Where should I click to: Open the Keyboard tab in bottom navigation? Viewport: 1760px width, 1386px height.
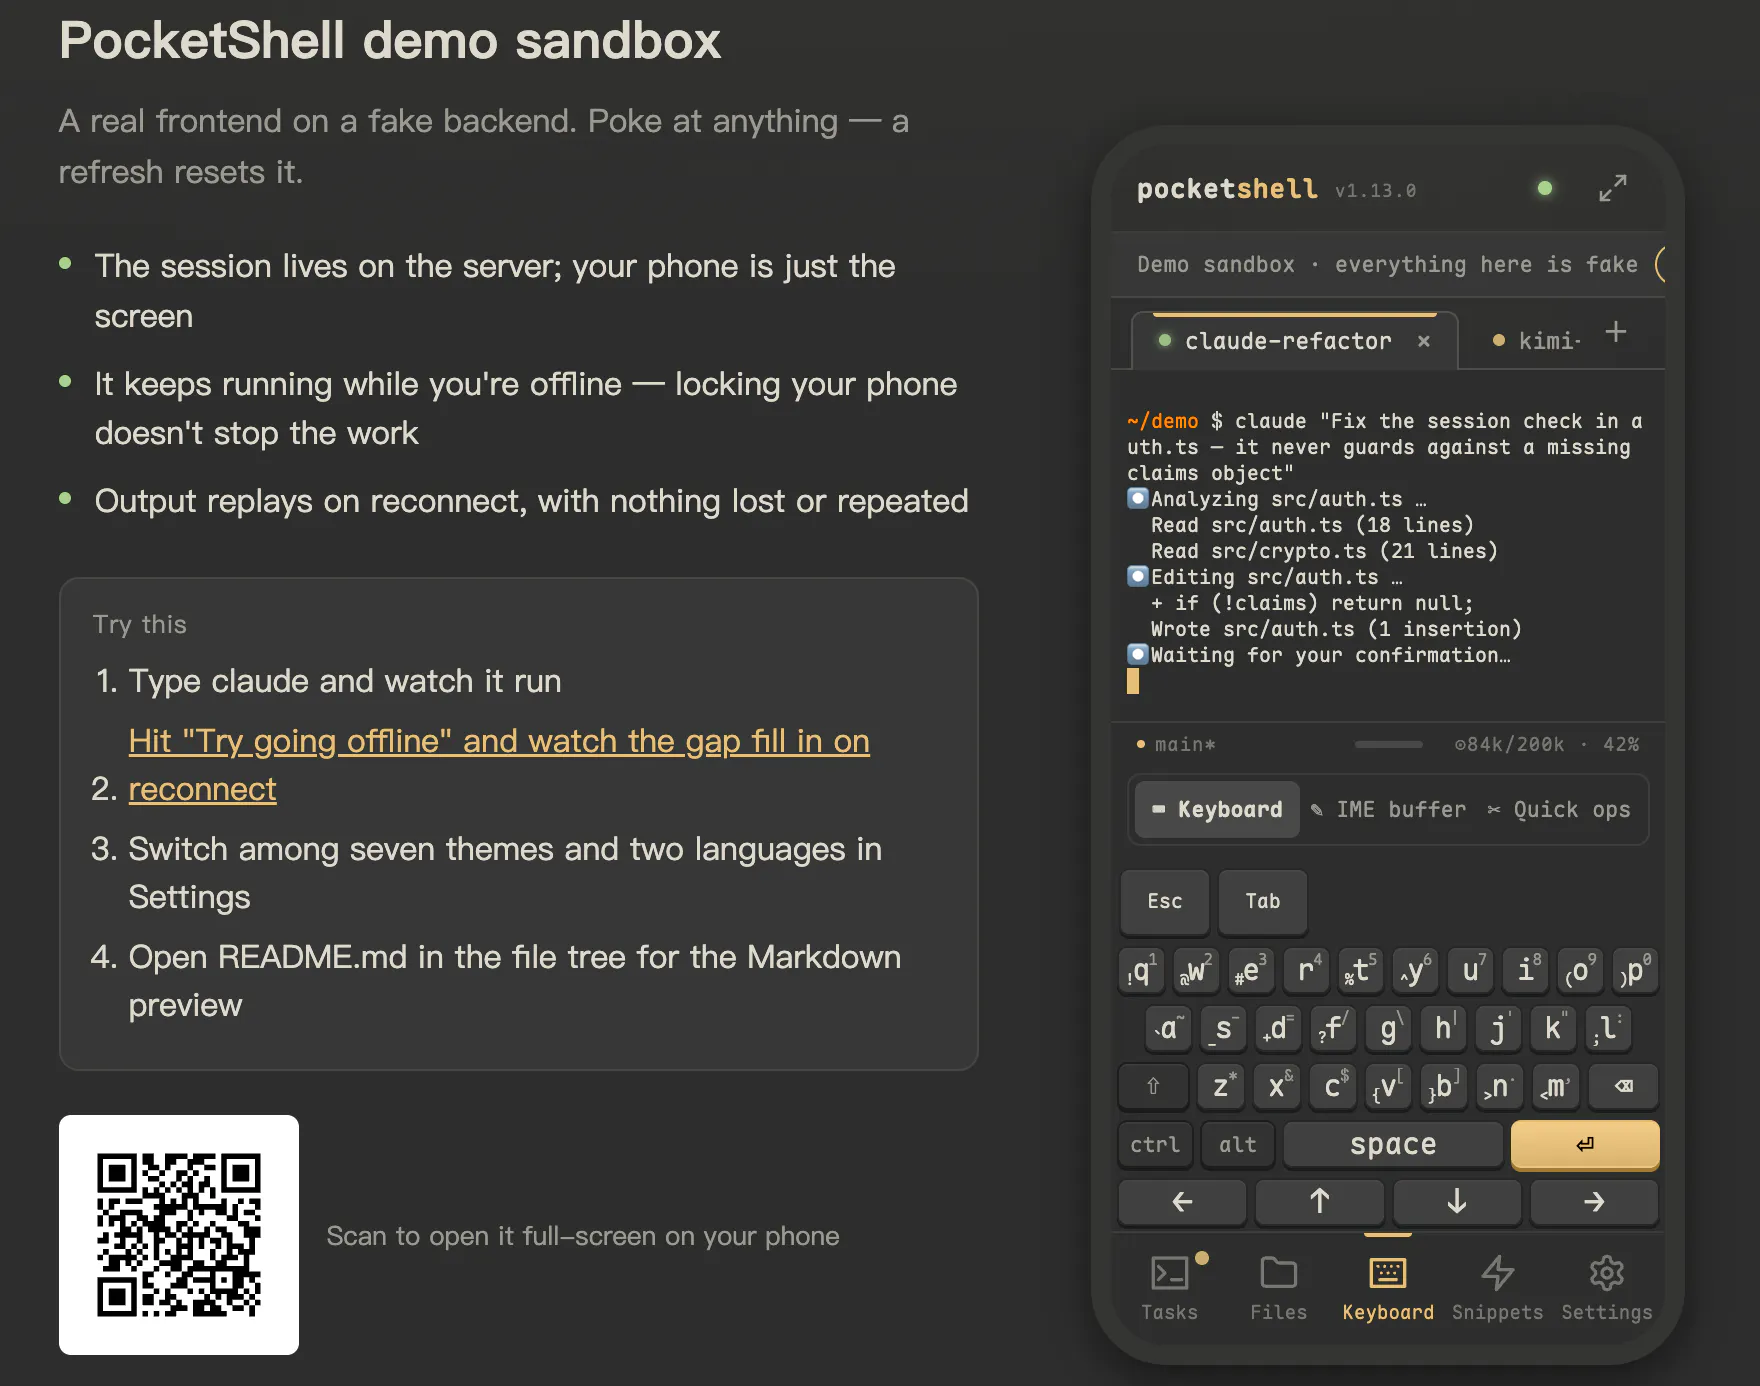(x=1388, y=1288)
